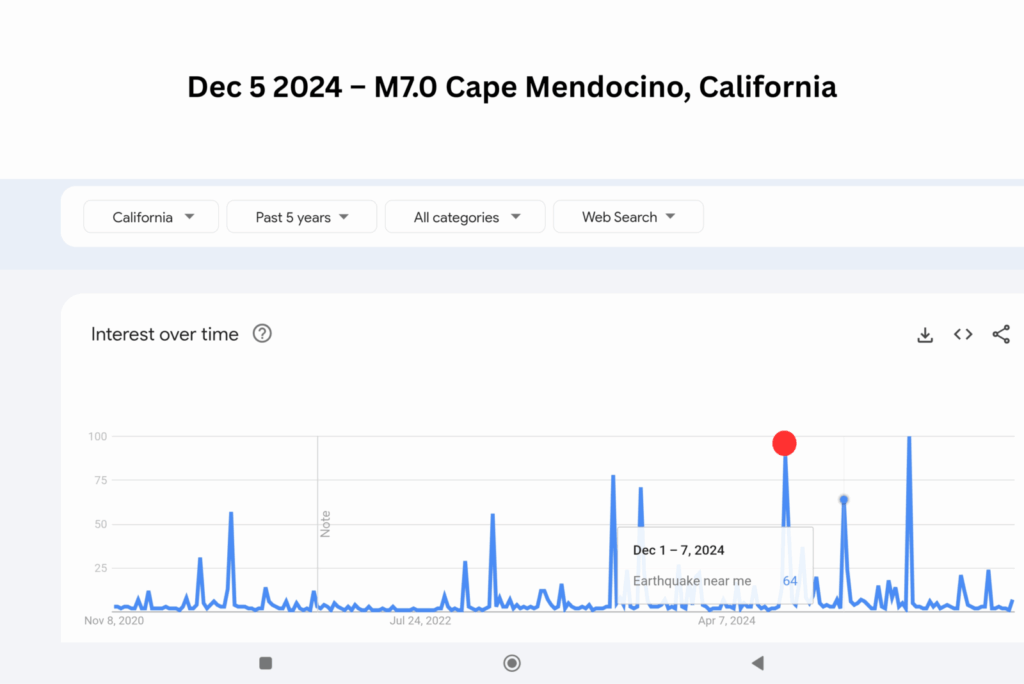Tap the Android recent apps square
Viewport: 1024px width, 684px height.
(x=266, y=663)
